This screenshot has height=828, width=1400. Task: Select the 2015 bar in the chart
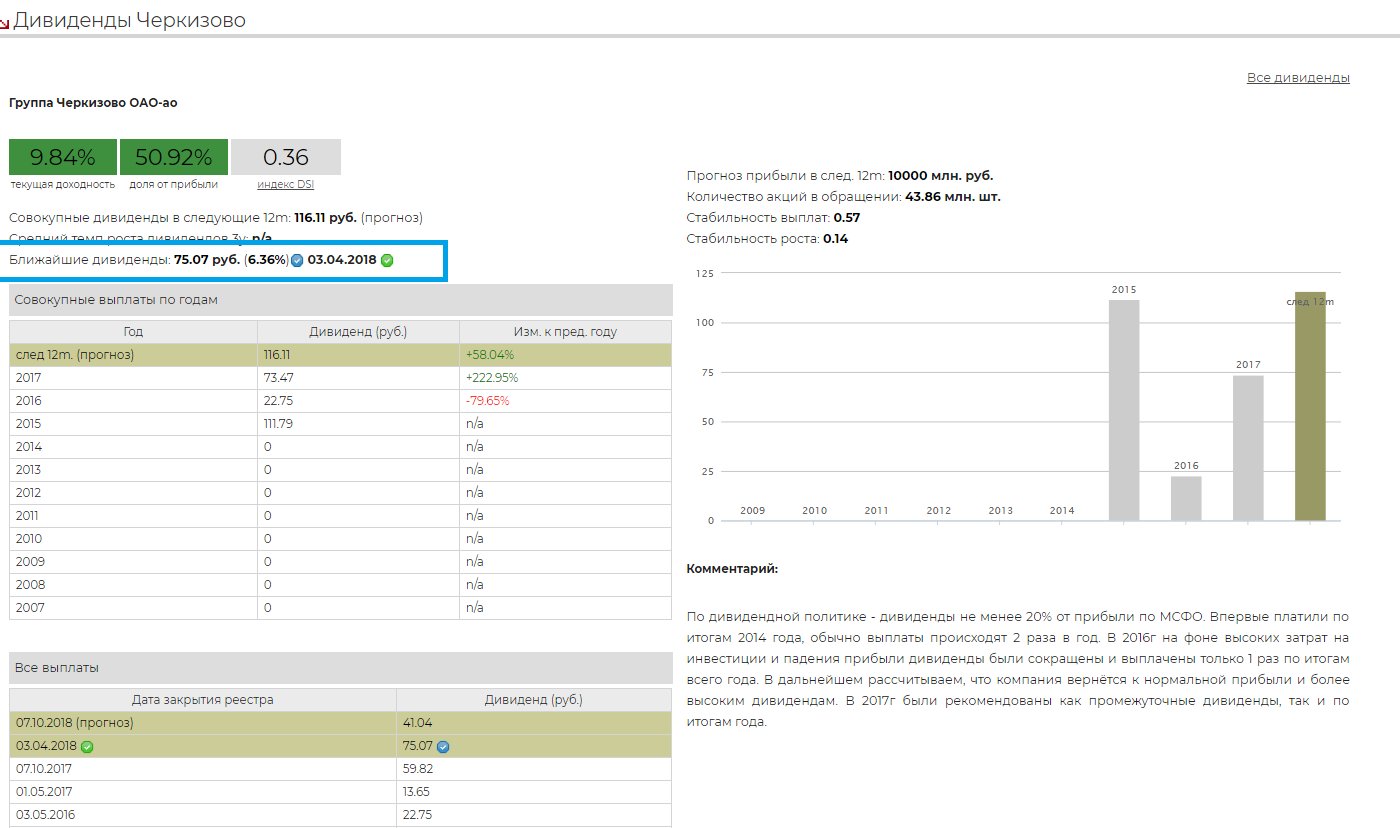(x=1124, y=410)
